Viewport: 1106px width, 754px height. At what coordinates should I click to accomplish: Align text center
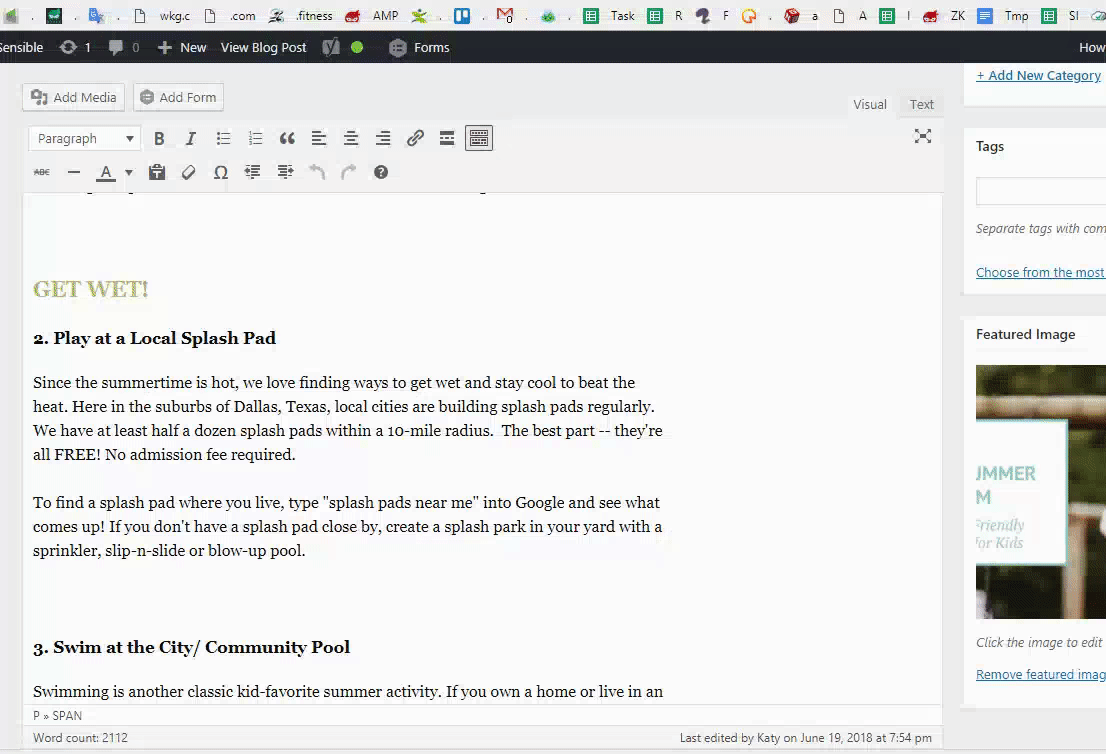[x=351, y=138]
